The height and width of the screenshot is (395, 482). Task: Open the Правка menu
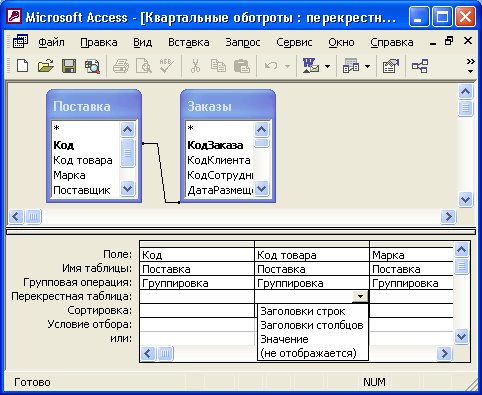(x=99, y=42)
